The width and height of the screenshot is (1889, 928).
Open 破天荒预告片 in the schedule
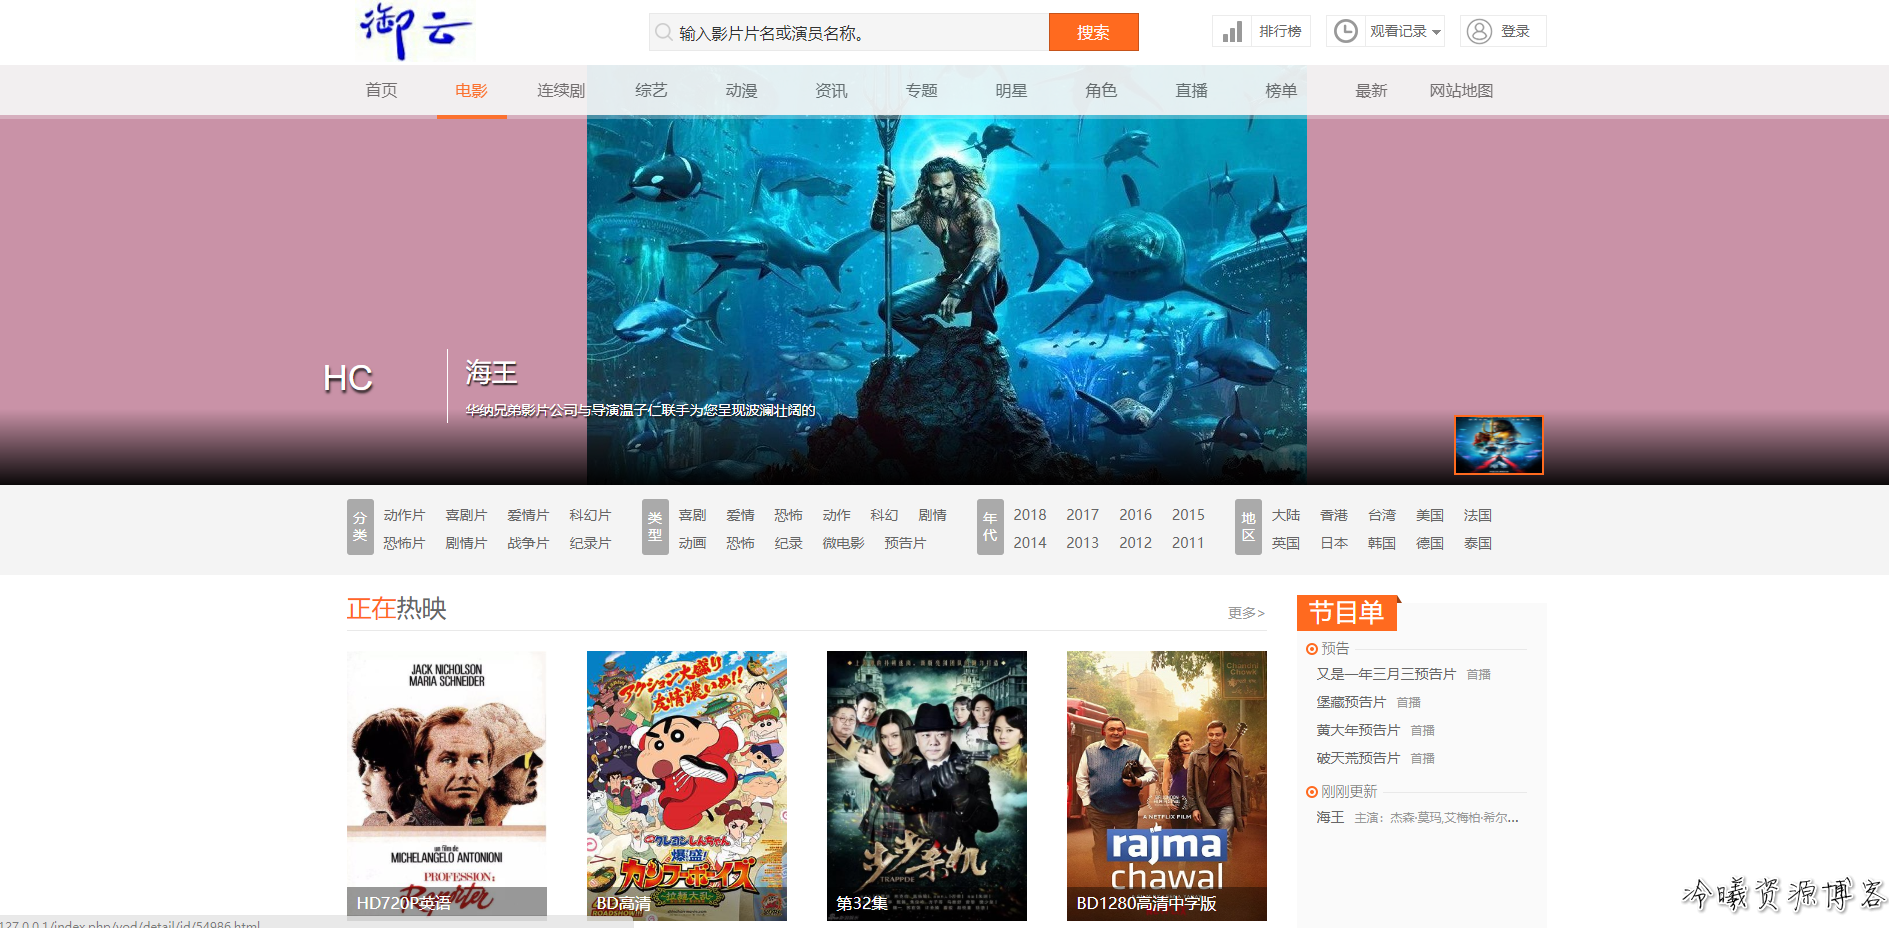1358,758
